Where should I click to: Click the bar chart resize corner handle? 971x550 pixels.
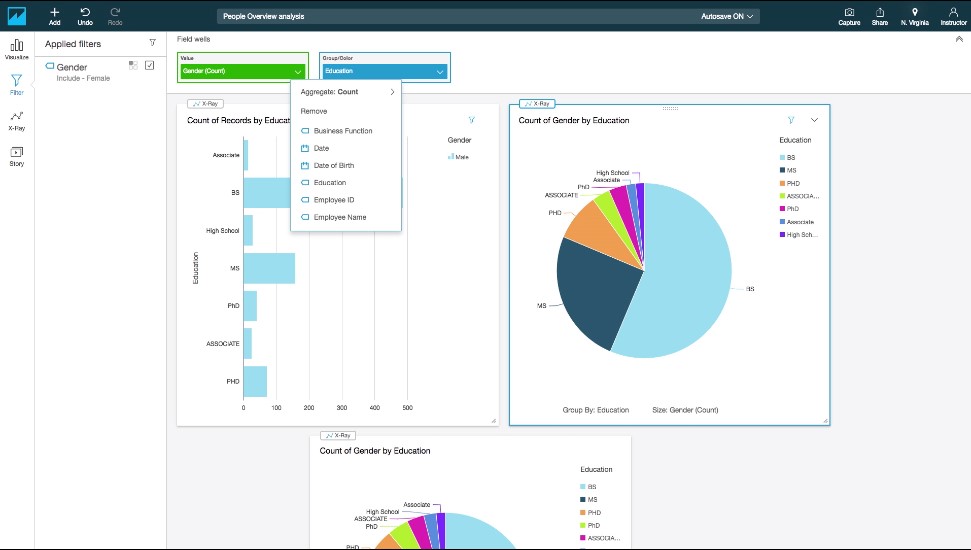pyautogui.click(x=494, y=421)
